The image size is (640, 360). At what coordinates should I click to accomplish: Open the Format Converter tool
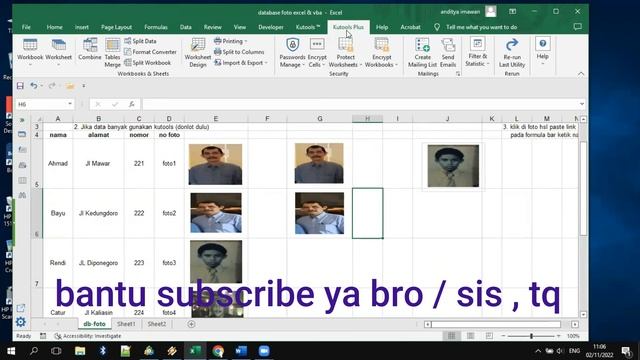[150, 52]
